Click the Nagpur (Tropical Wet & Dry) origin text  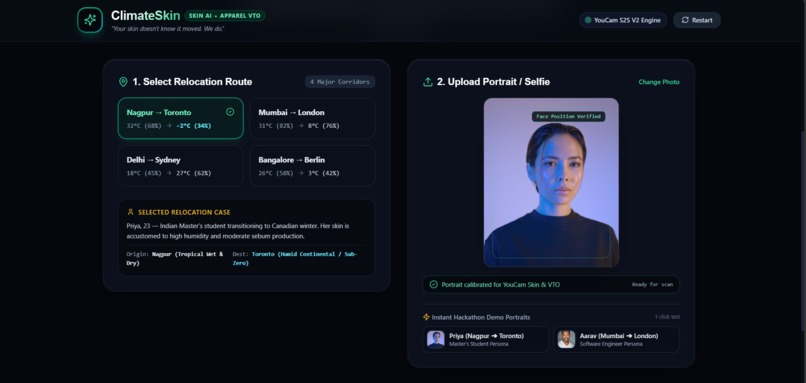pyautogui.click(x=175, y=258)
